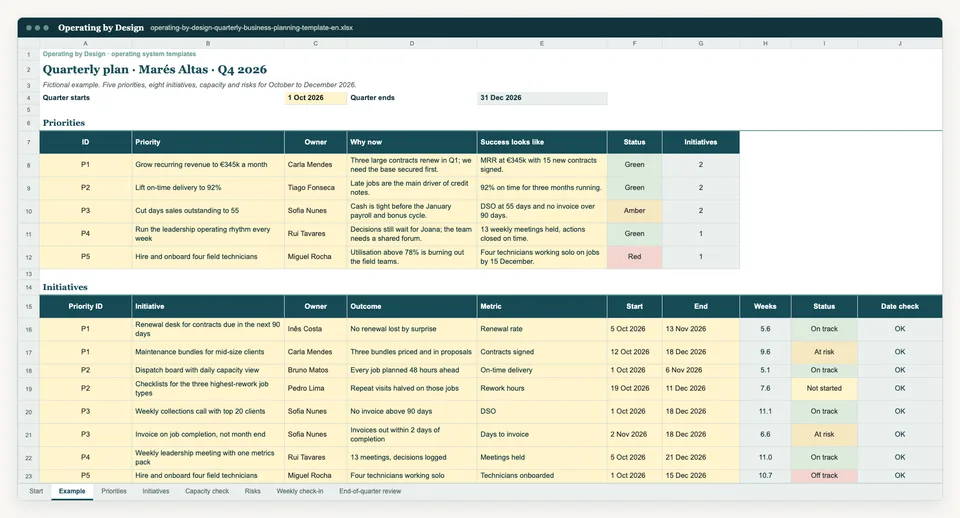Screen dimensions: 960x518
Task: Switch to the Start sheet tab
Action: pos(36,491)
